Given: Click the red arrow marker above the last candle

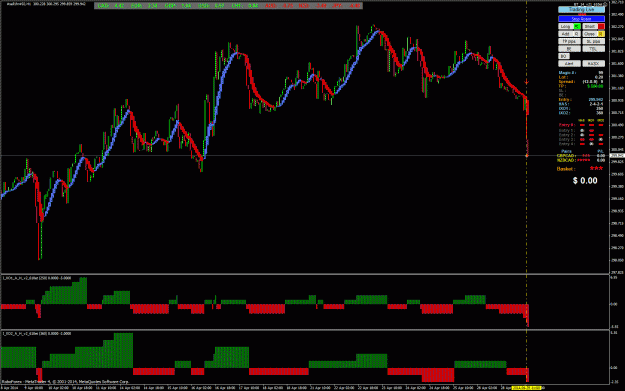Looking at the screenshot, I should coord(527,82).
